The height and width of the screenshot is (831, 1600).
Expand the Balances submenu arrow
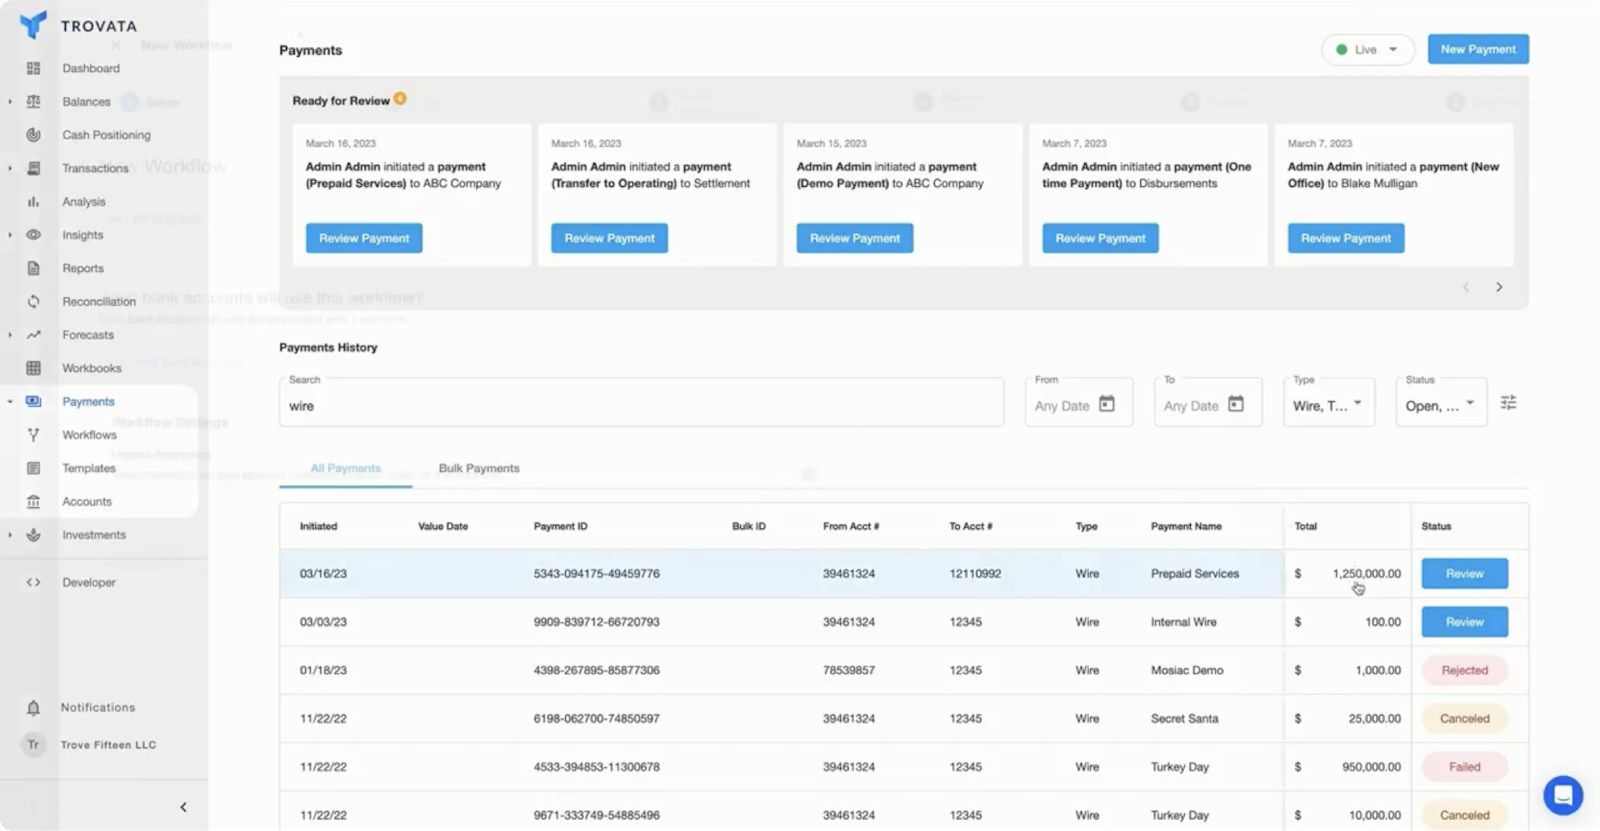click(x=10, y=102)
